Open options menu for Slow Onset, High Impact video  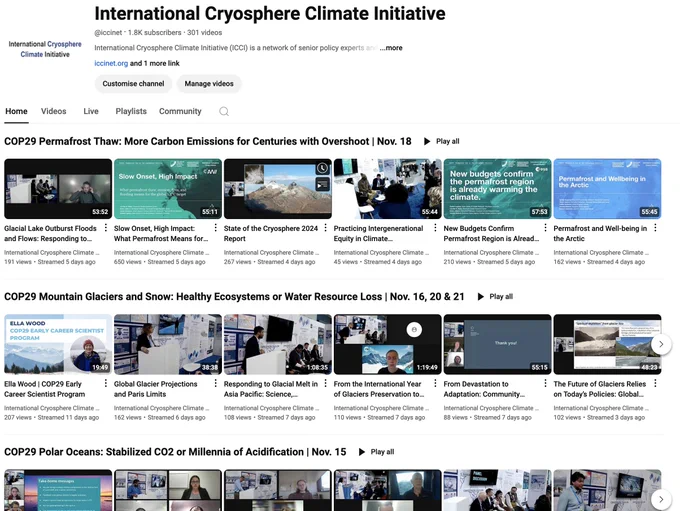(216, 228)
